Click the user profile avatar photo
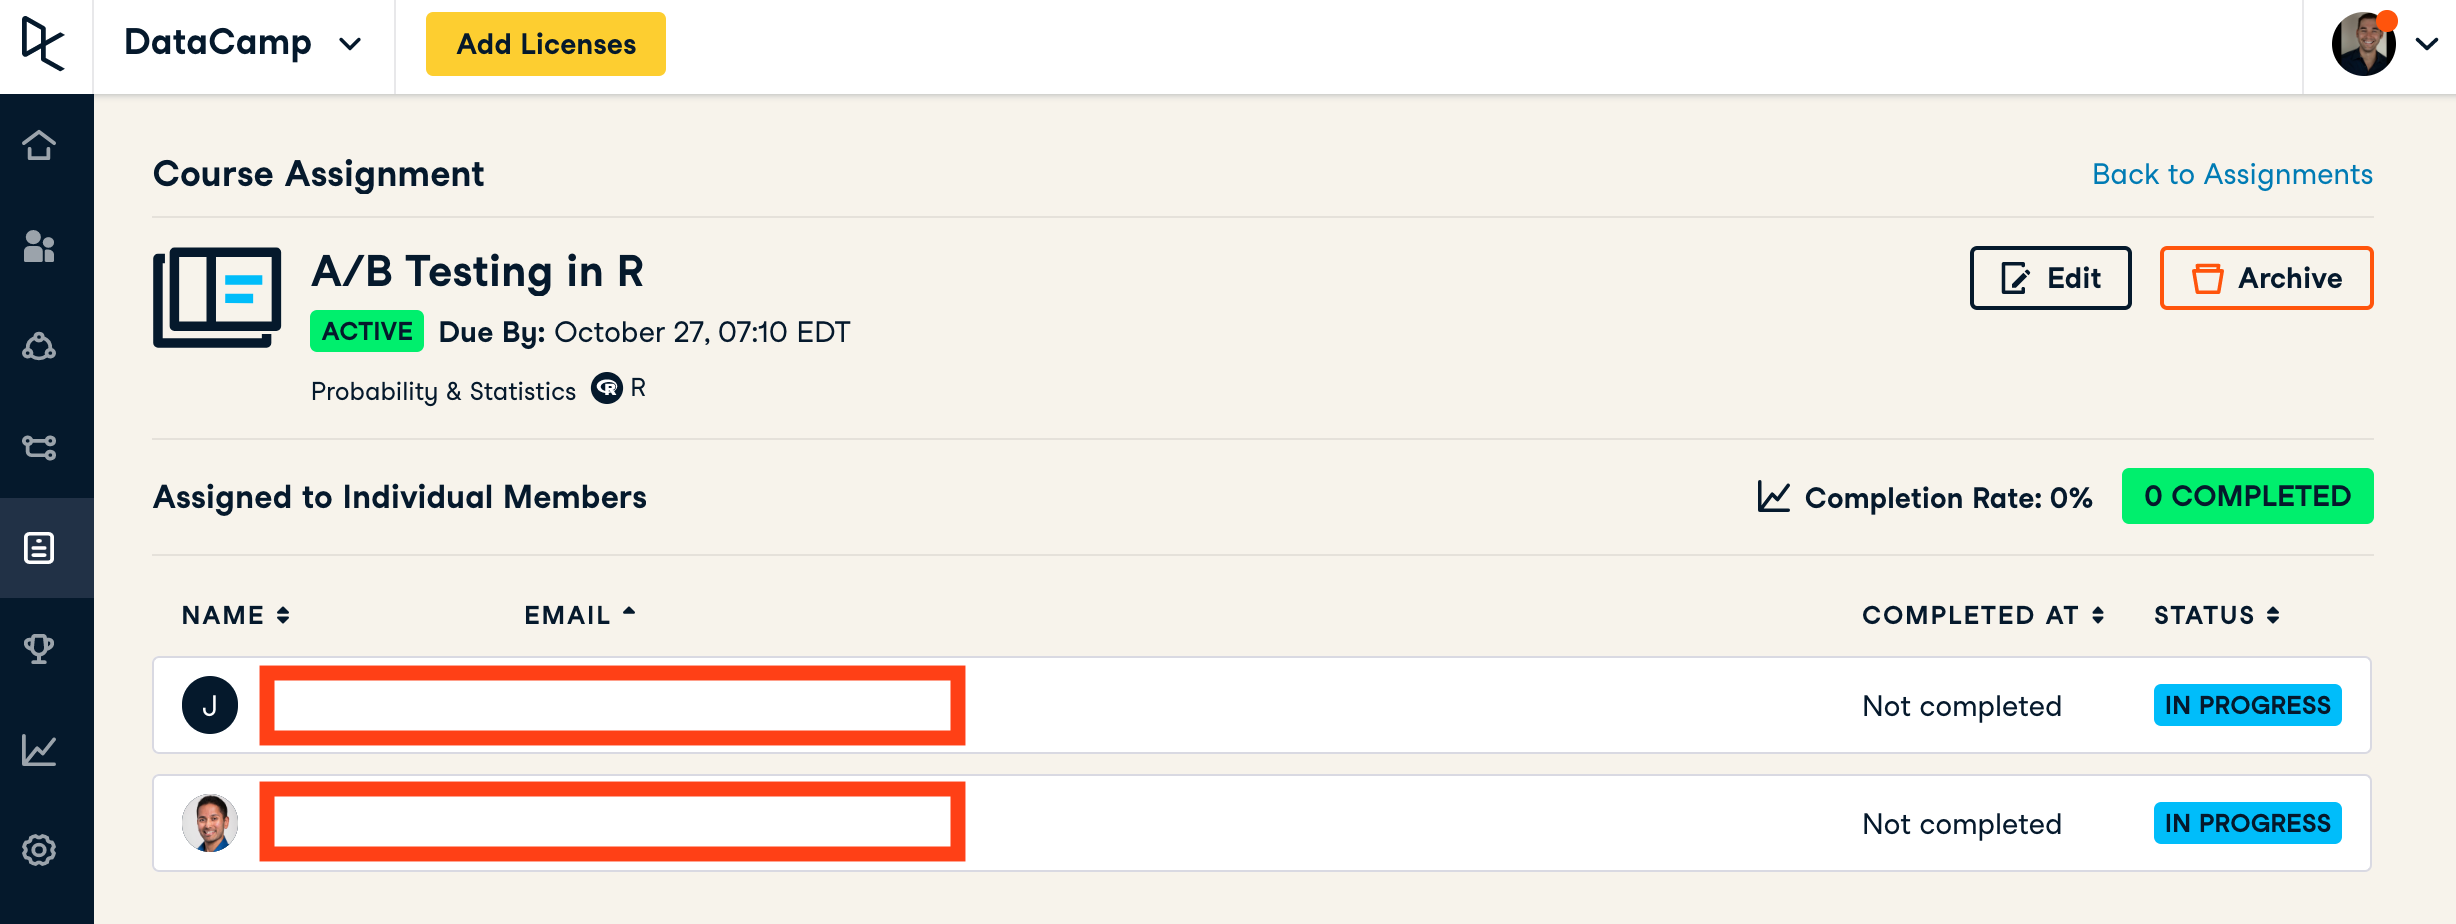2456x924 pixels. click(x=2363, y=44)
